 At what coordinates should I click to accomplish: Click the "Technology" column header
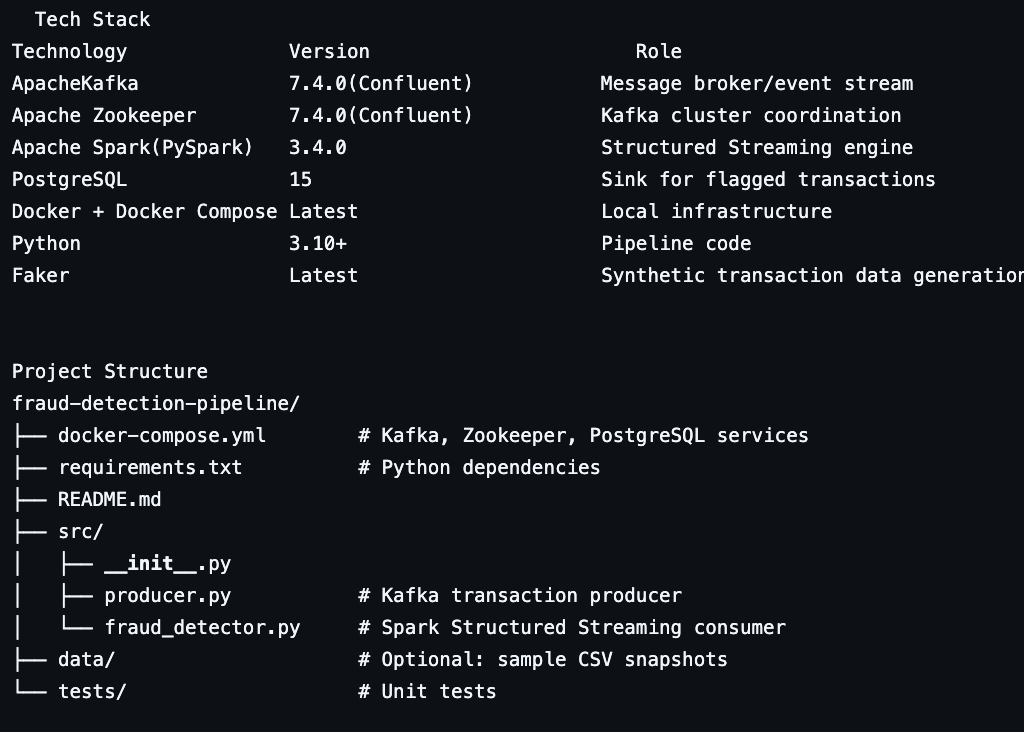click(69, 51)
